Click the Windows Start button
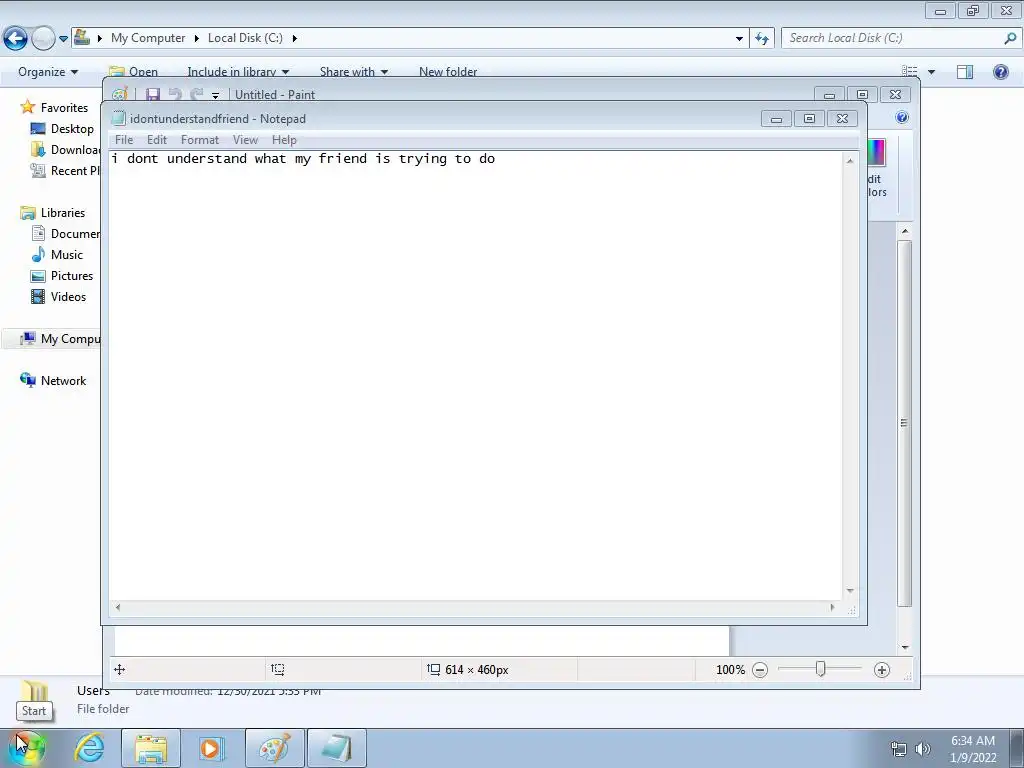The image size is (1024, 768). coord(27,748)
